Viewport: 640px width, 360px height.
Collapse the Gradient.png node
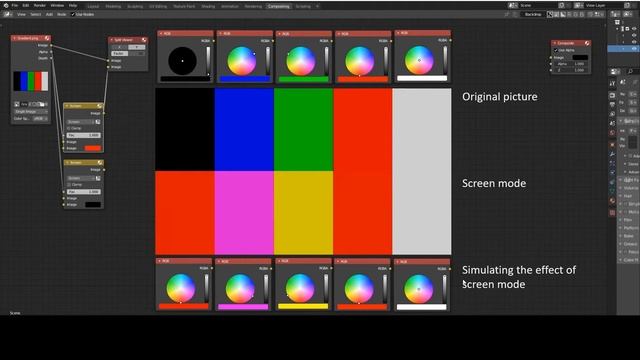(15, 38)
